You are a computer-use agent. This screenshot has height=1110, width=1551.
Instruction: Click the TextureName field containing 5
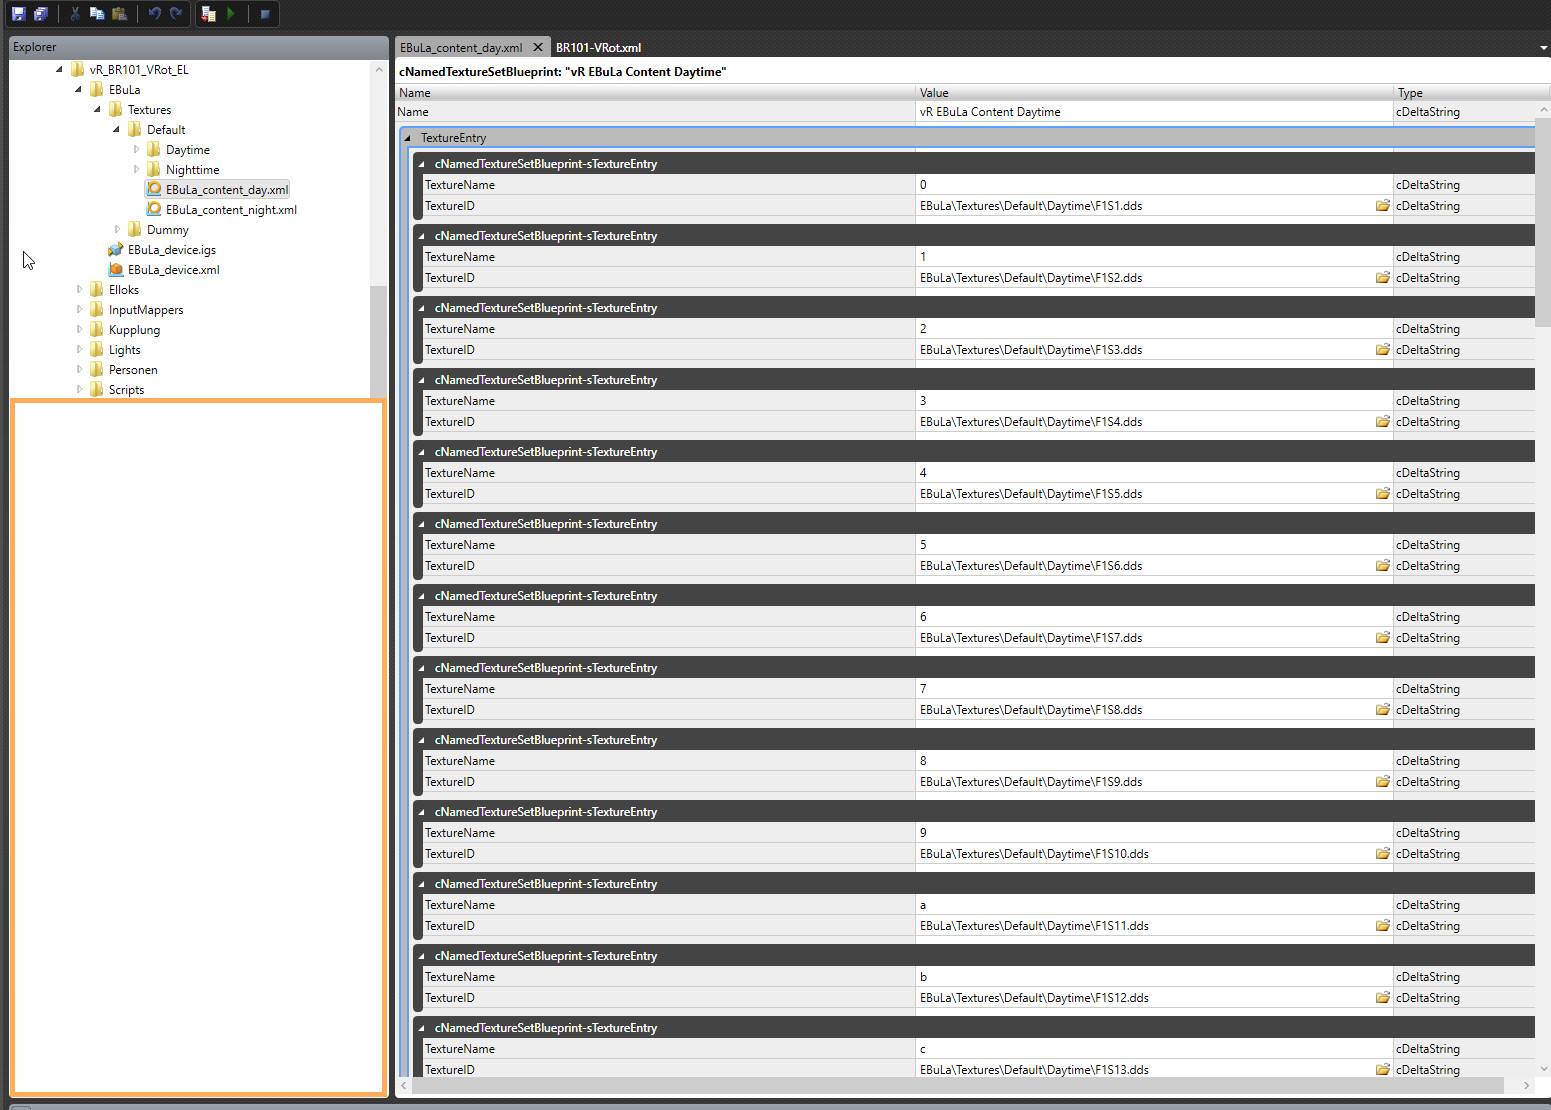[x=1154, y=545]
